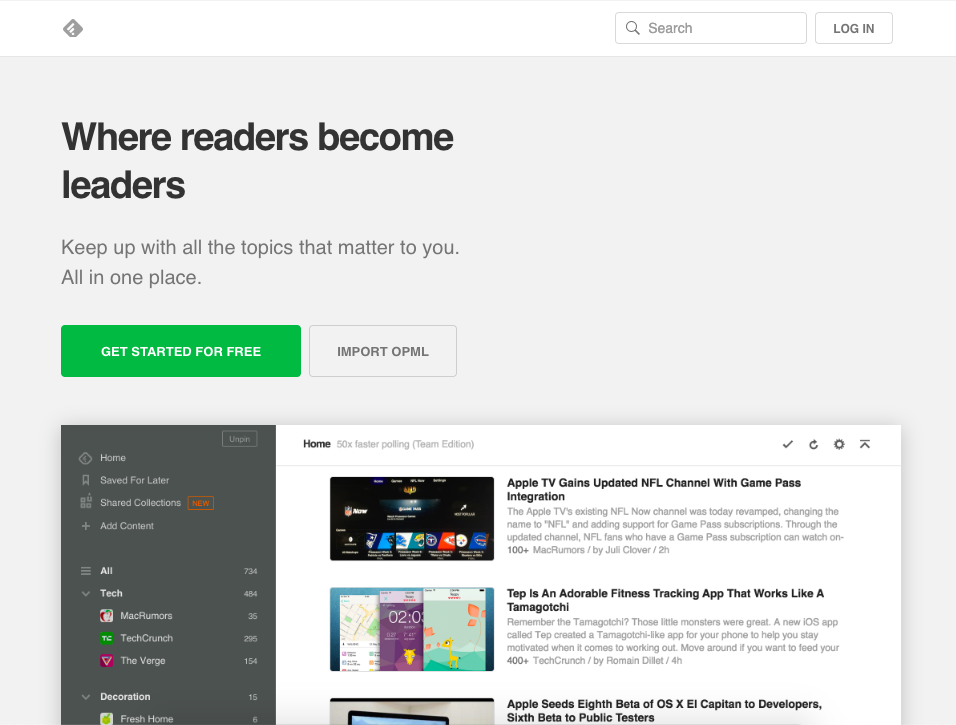Click the Feedly logo in the header
The width and height of the screenshot is (956, 725).
click(72, 28)
